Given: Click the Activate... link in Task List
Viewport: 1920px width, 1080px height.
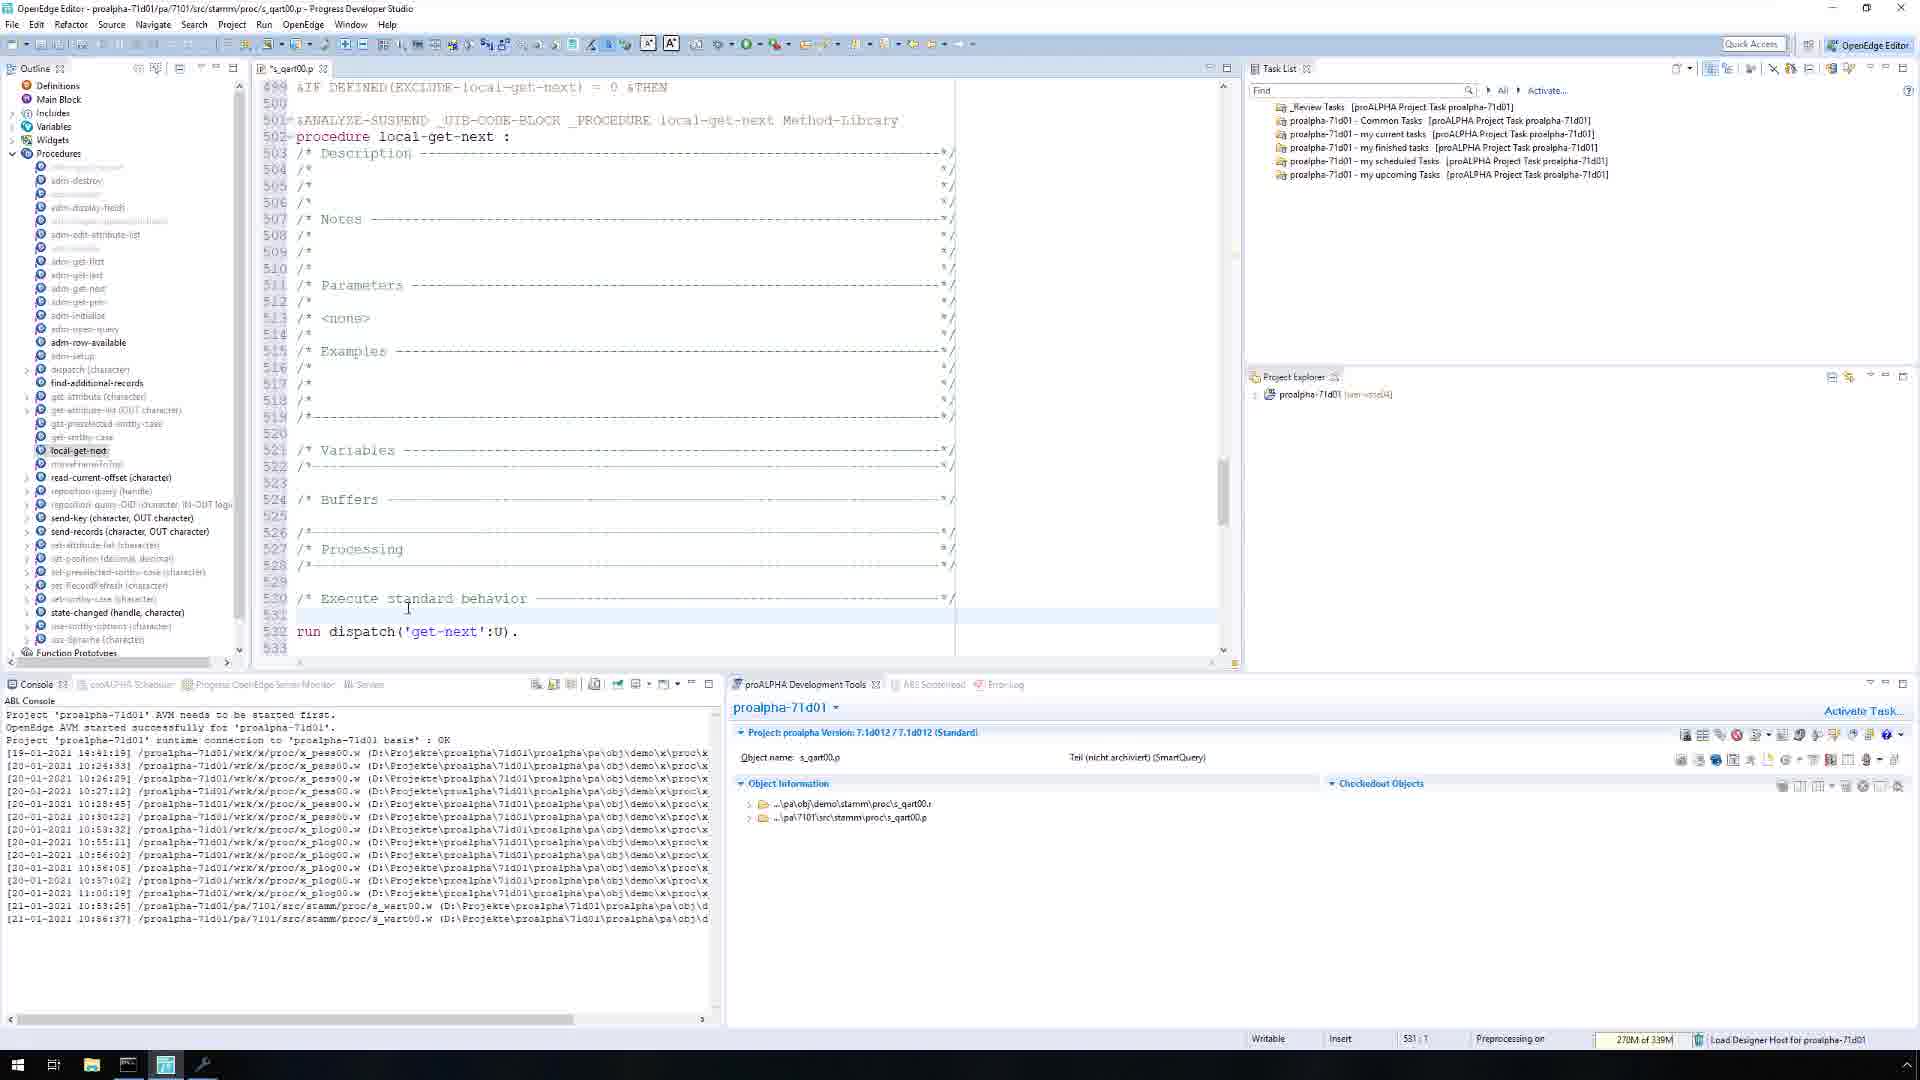Looking at the screenshot, I should [1547, 91].
